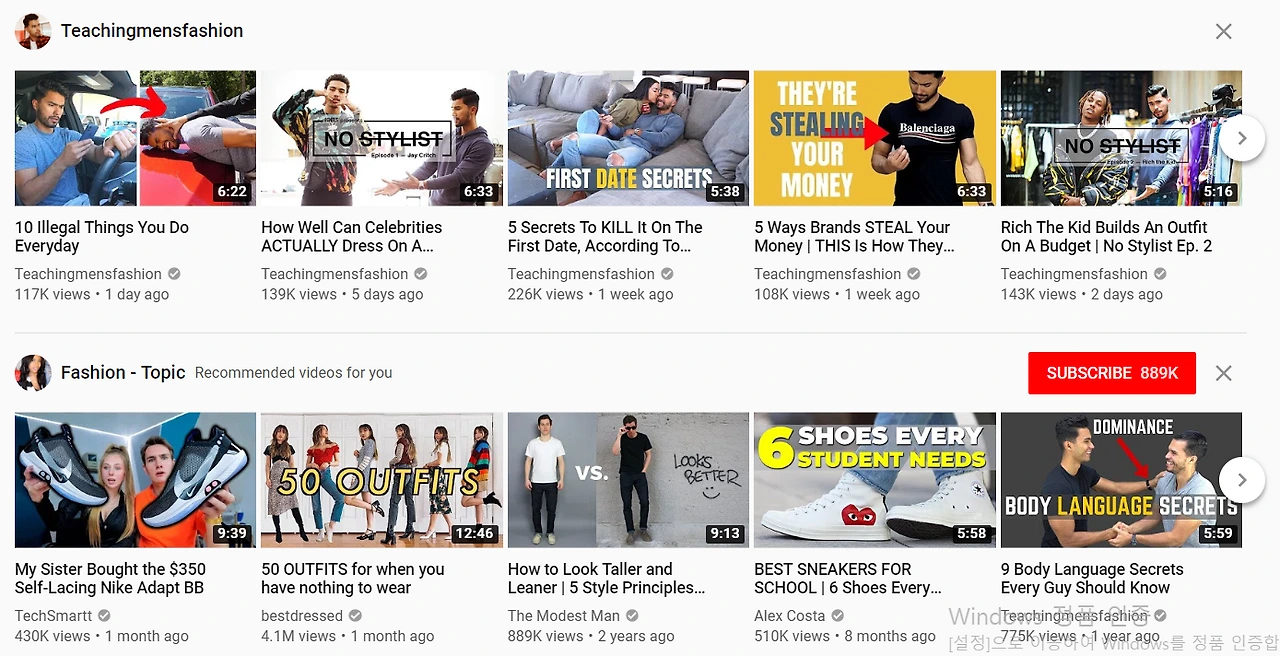1280x656 pixels.
Task: Open the First Date Secrets thumbnail
Action: 628,138
